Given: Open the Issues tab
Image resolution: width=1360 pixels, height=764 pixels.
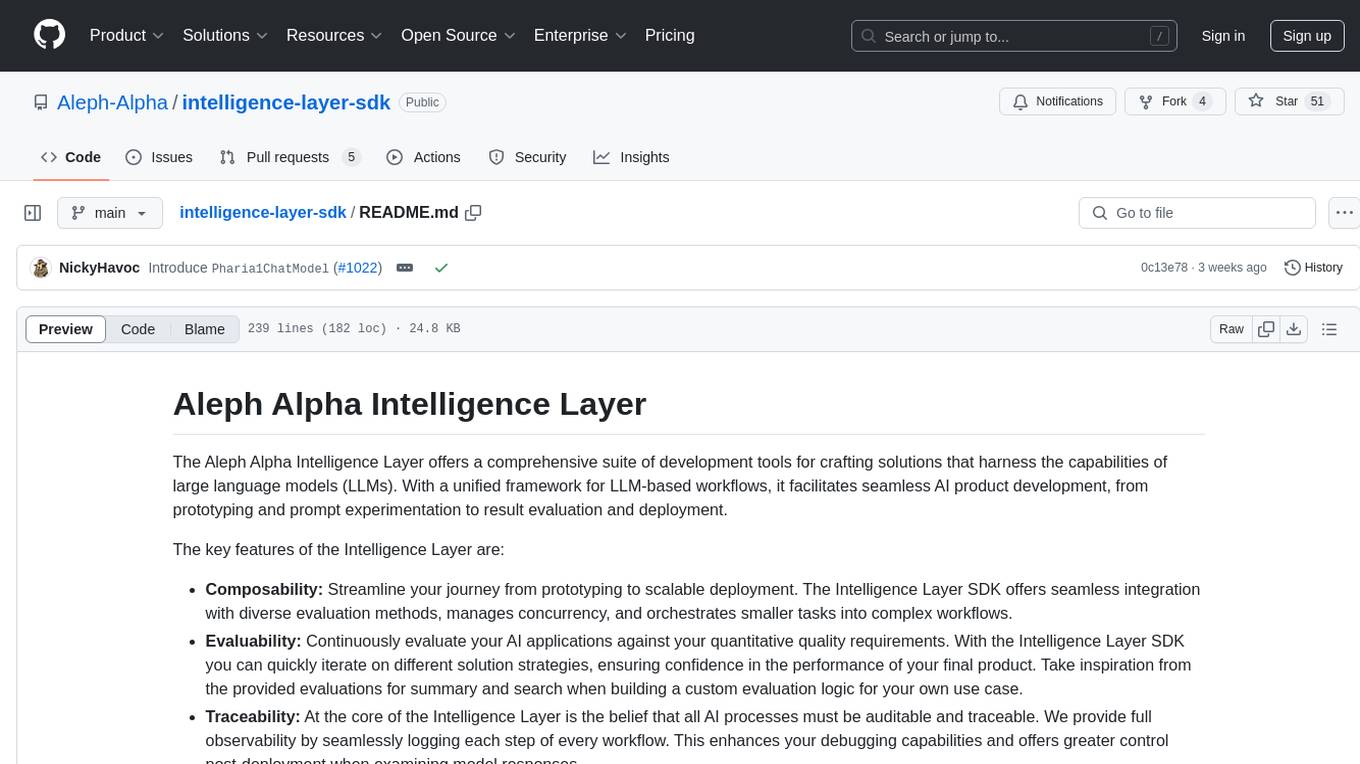Looking at the screenshot, I should coord(159,157).
